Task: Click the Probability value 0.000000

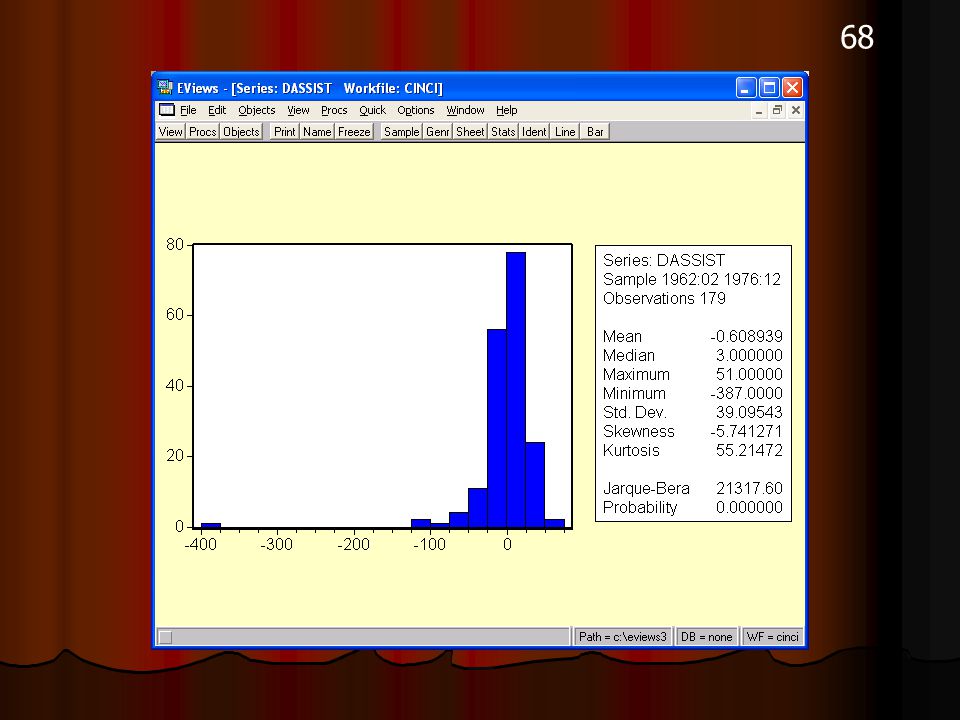Action: pyautogui.click(x=749, y=507)
